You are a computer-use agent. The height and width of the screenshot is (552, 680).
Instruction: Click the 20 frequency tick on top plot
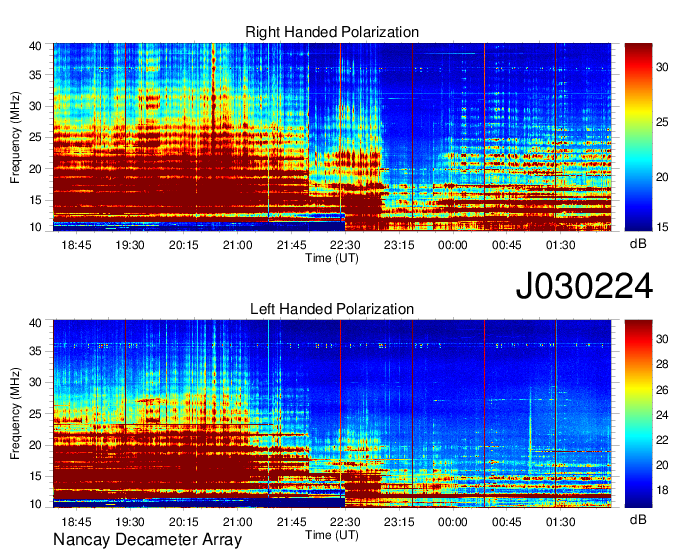click(35, 169)
